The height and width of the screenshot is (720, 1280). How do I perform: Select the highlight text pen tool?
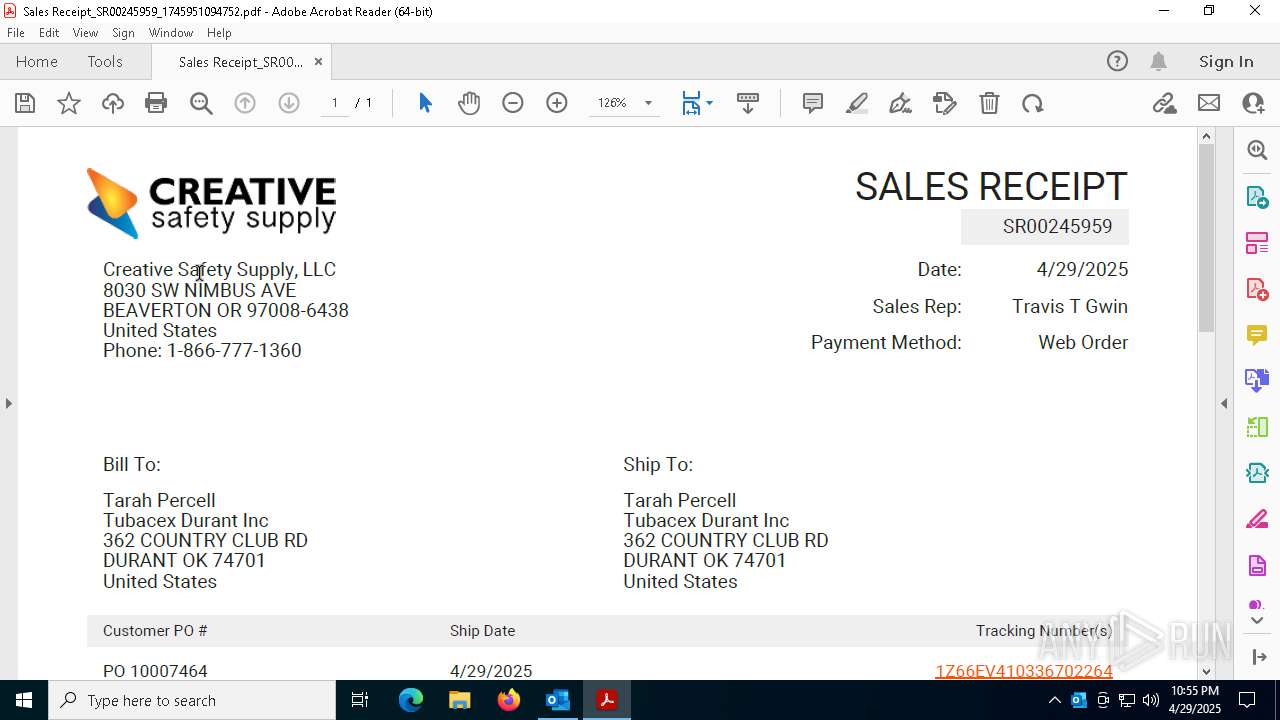pyautogui.click(x=857, y=103)
